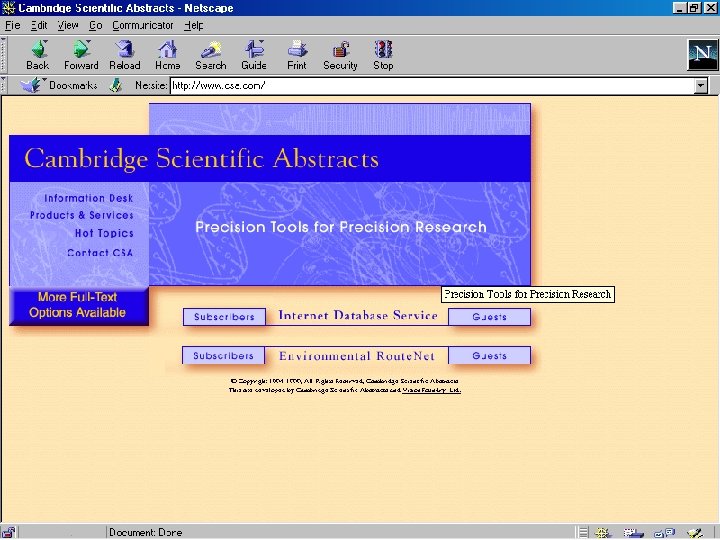Viewport: 720px width, 540px height.
Task: Open Mailbox icon in component bar
Action: tap(634, 533)
